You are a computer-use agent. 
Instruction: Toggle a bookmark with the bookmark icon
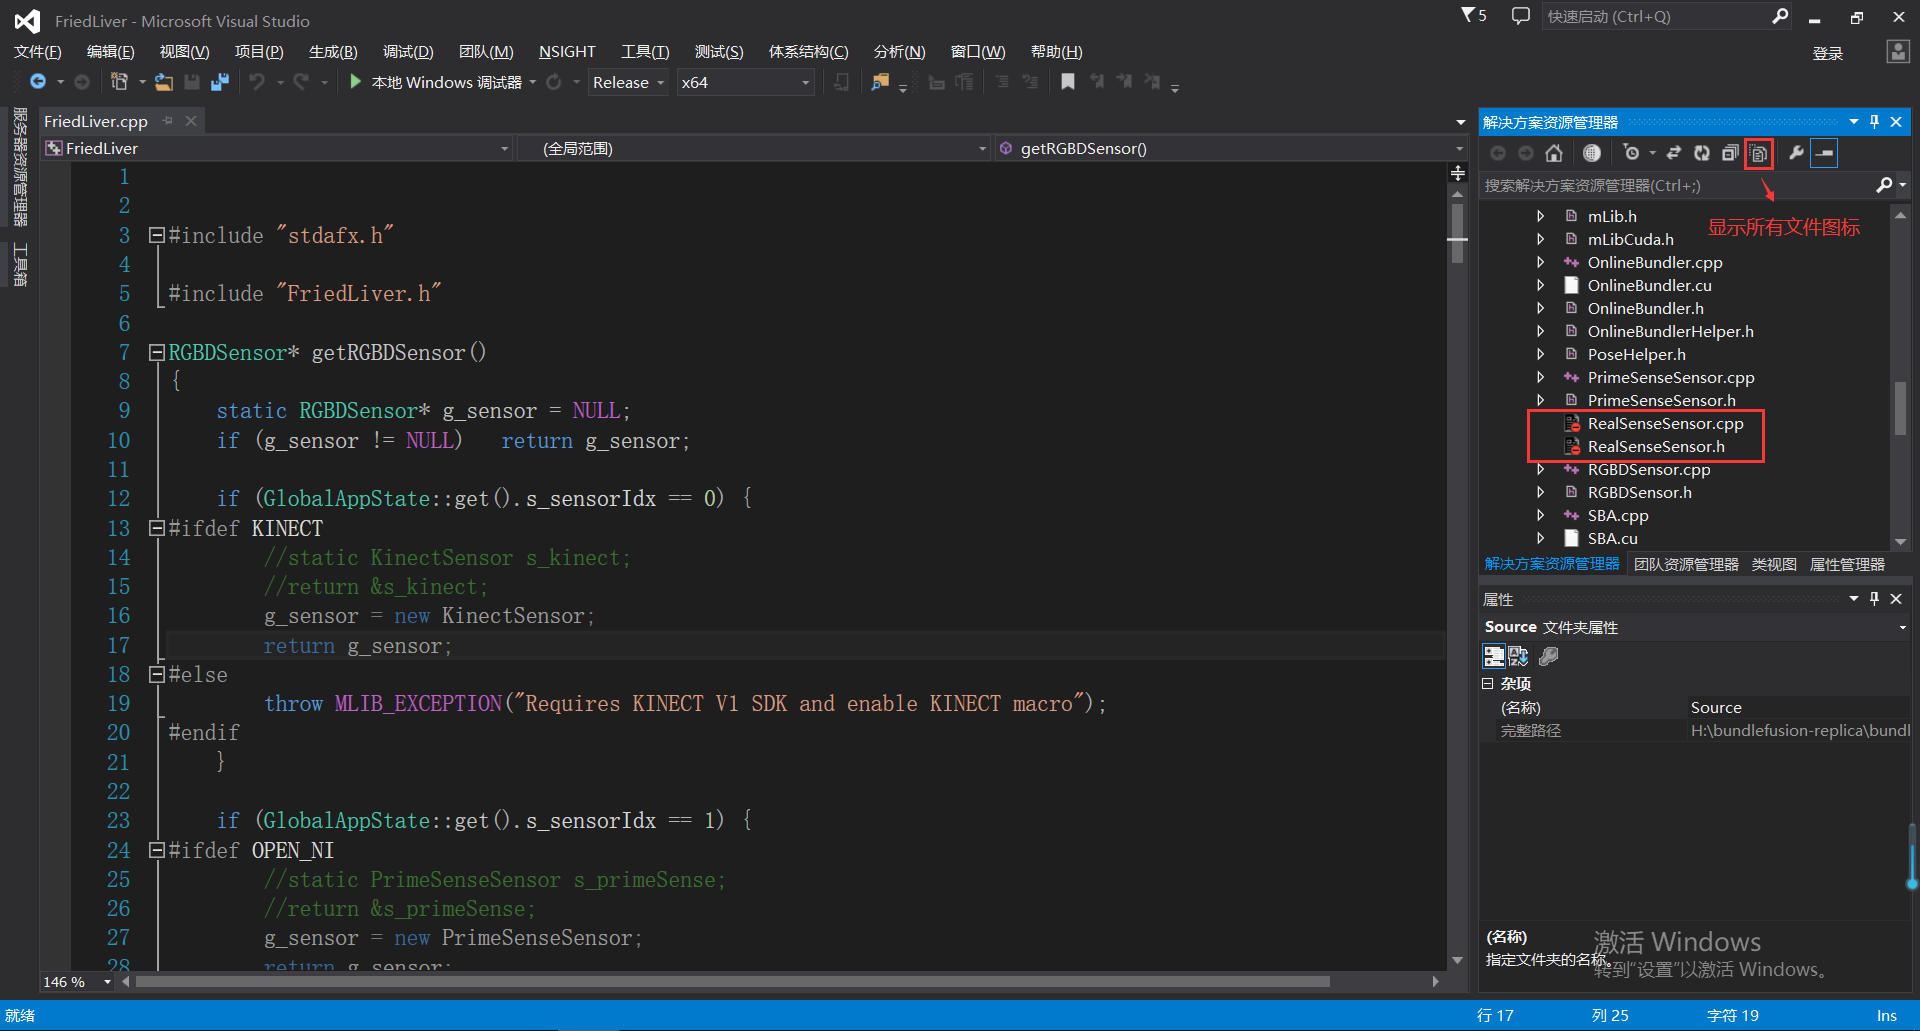click(x=1068, y=82)
